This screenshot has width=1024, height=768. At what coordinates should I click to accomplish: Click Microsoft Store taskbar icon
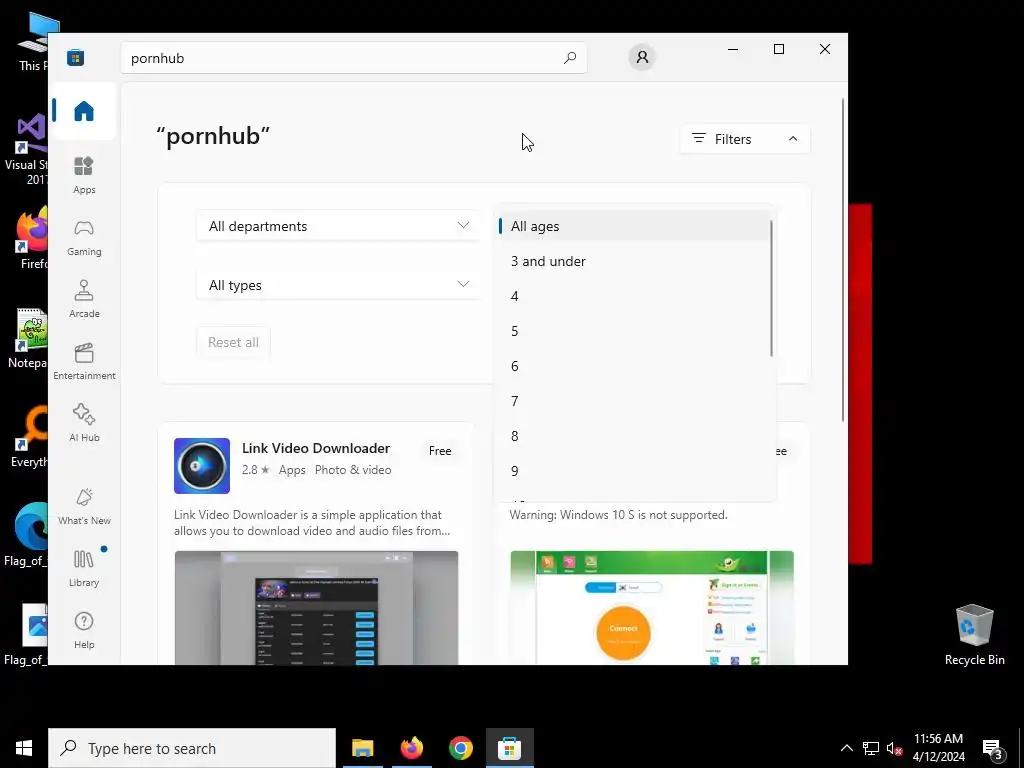coord(509,748)
